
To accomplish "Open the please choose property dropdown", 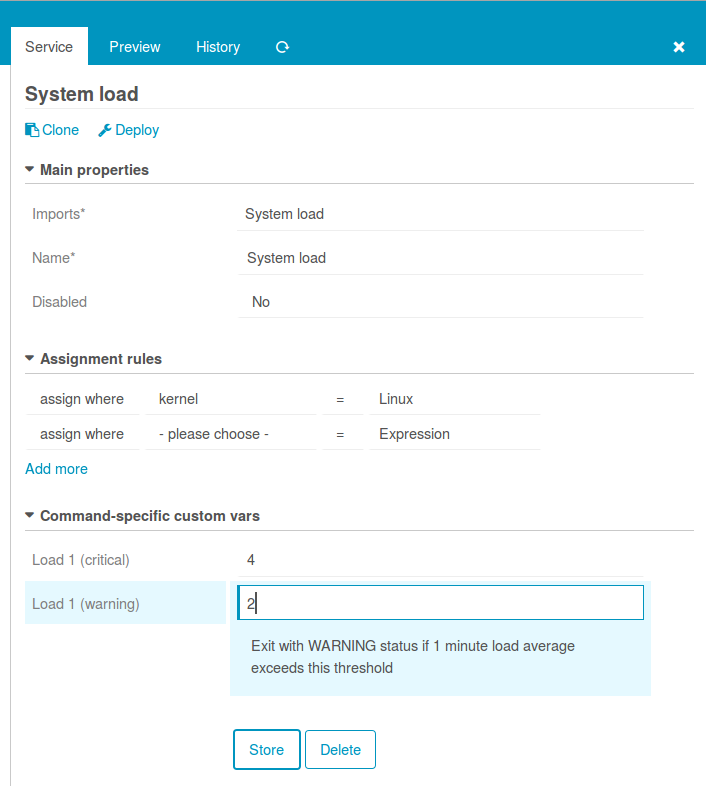I will pos(231,434).
